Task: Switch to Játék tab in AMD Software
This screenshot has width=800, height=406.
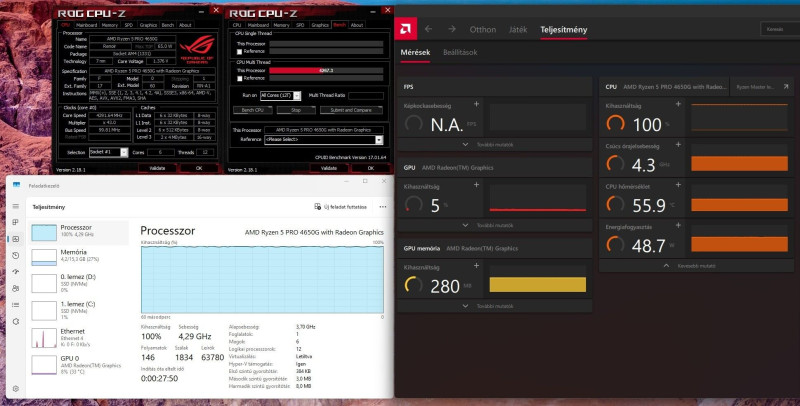Action: coord(518,30)
